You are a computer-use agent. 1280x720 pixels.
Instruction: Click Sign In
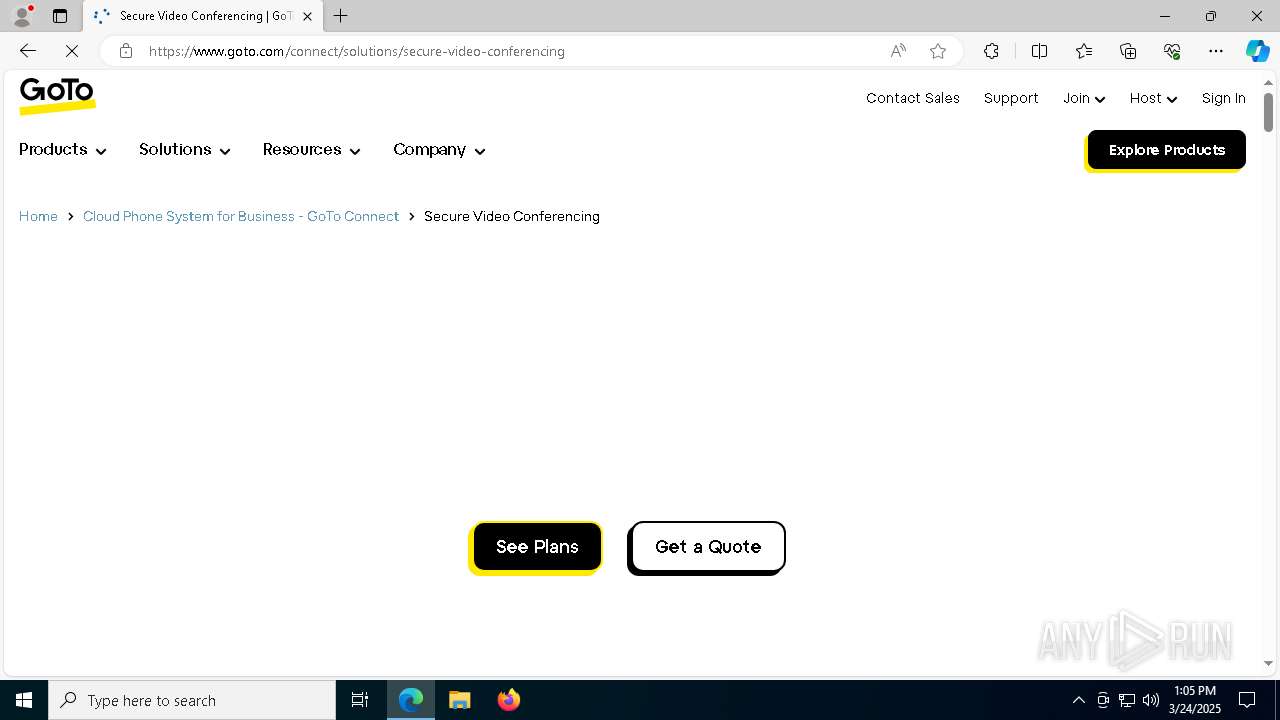coord(1224,98)
